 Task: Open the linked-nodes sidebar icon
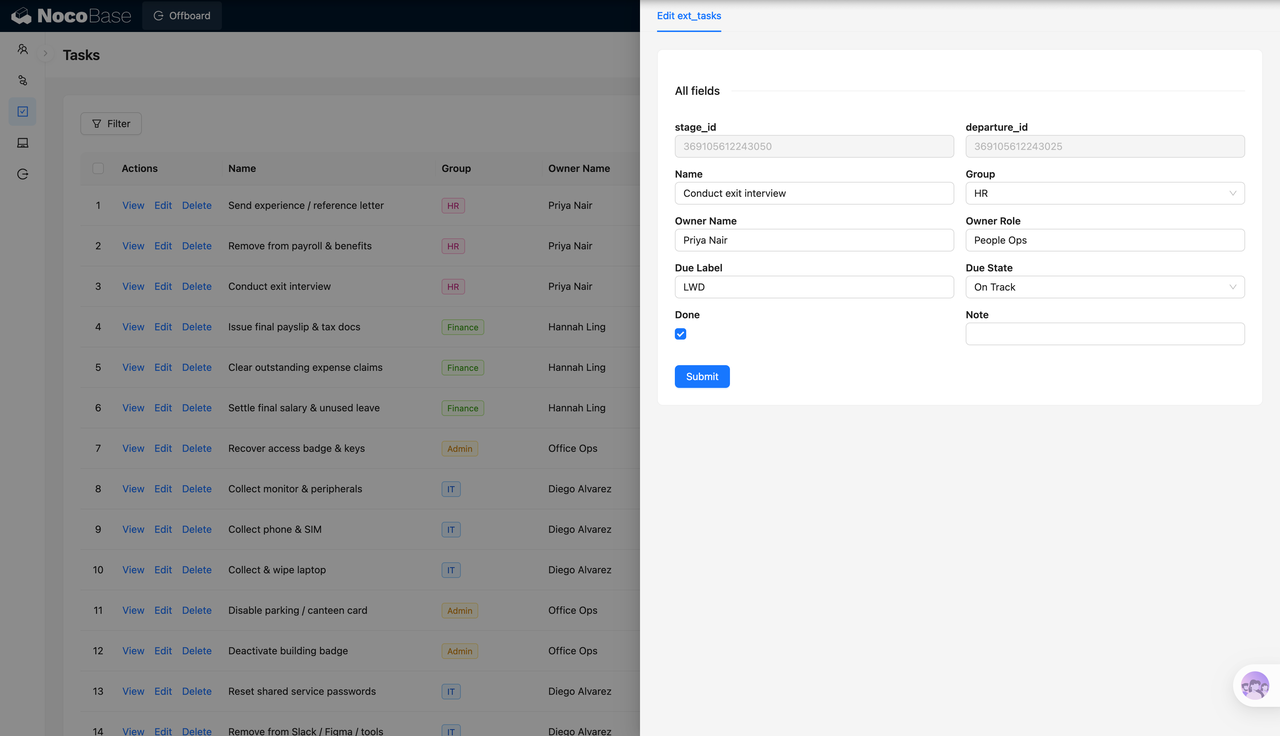point(22,80)
